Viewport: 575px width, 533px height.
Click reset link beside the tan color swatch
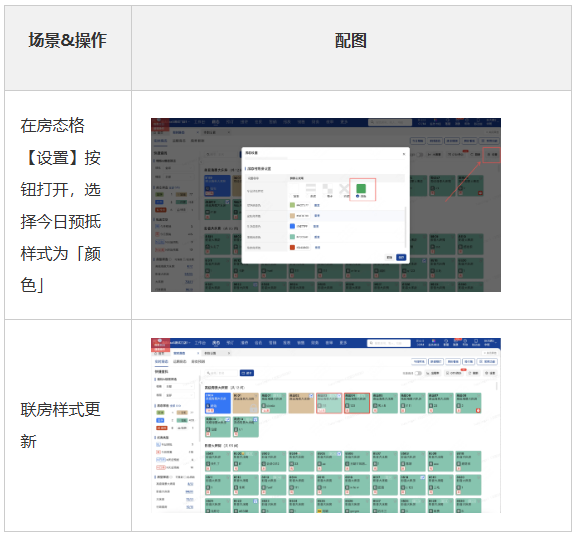317,216
